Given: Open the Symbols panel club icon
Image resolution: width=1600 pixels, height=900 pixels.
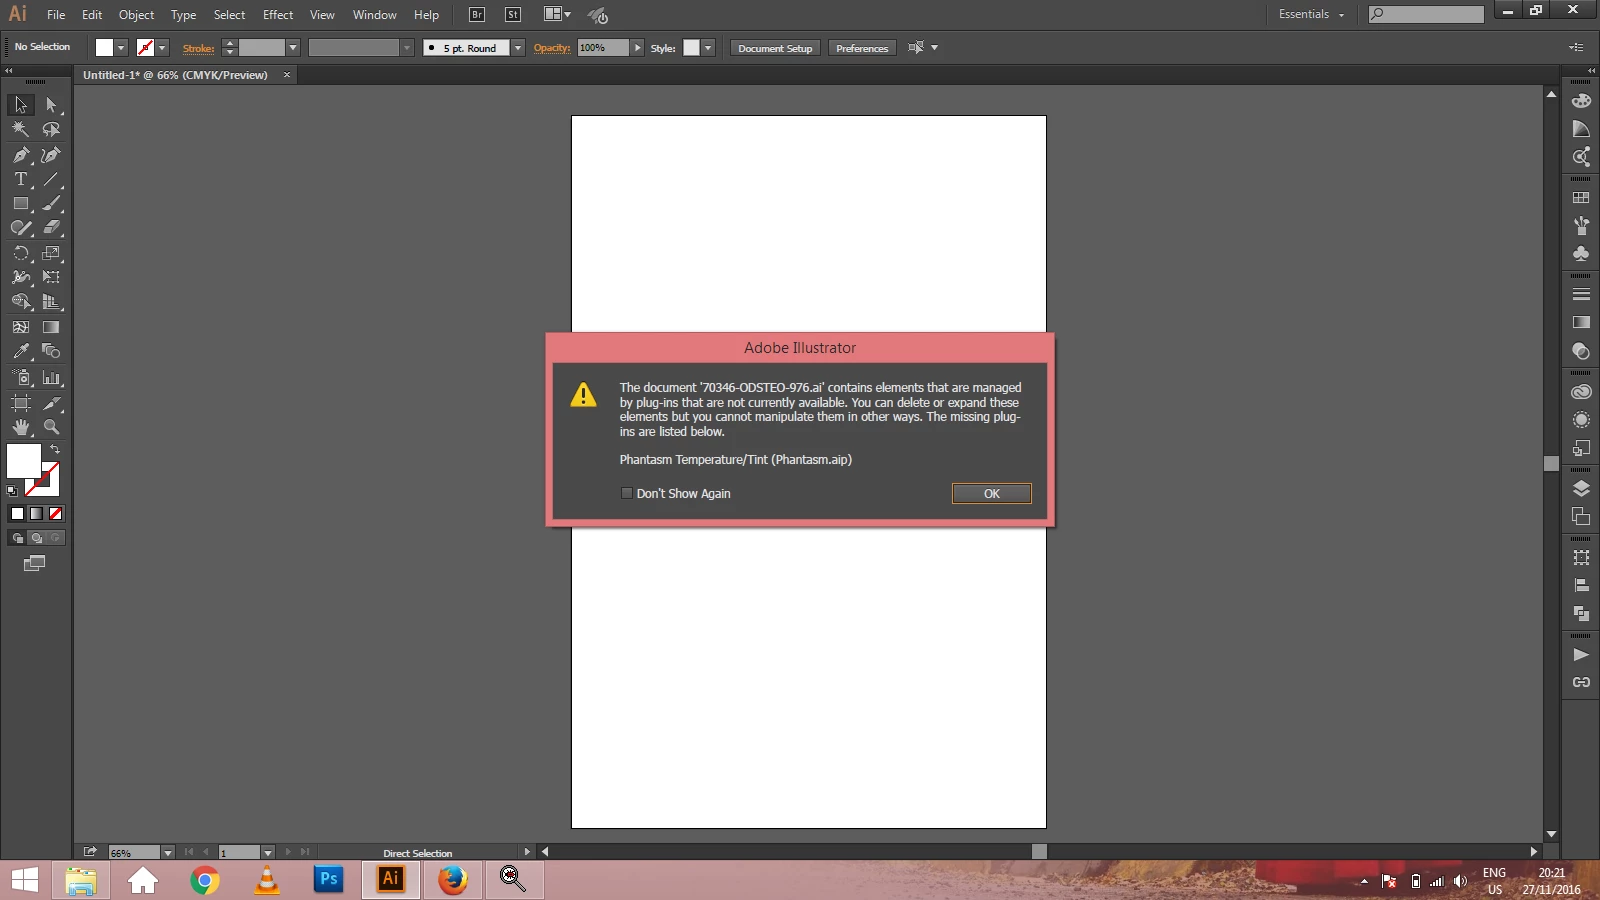Looking at the screenshot, I should click(1581, 254).
